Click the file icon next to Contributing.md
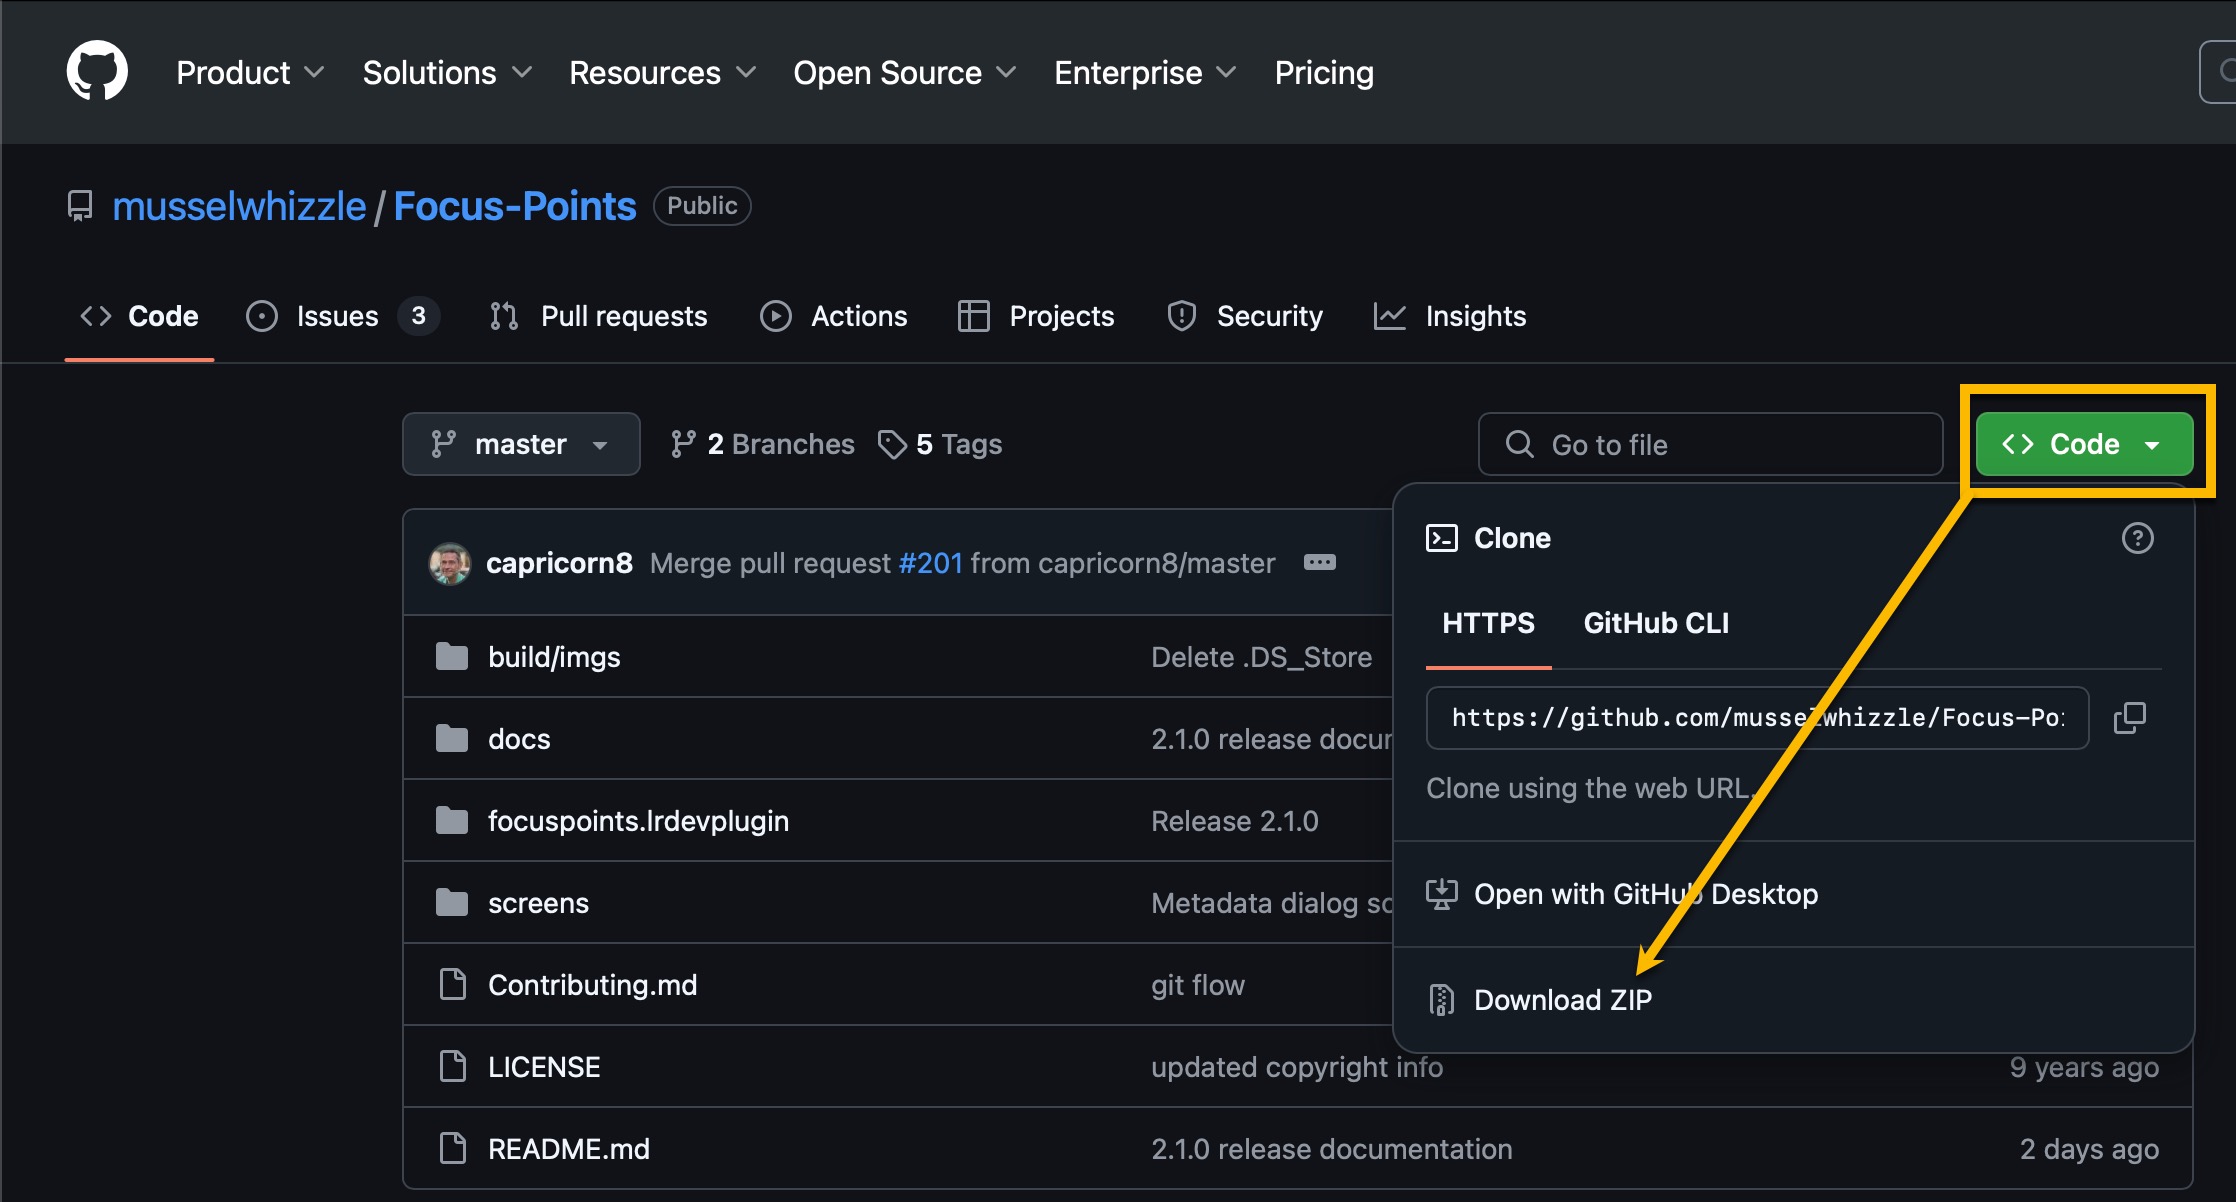 coord(453,985)
